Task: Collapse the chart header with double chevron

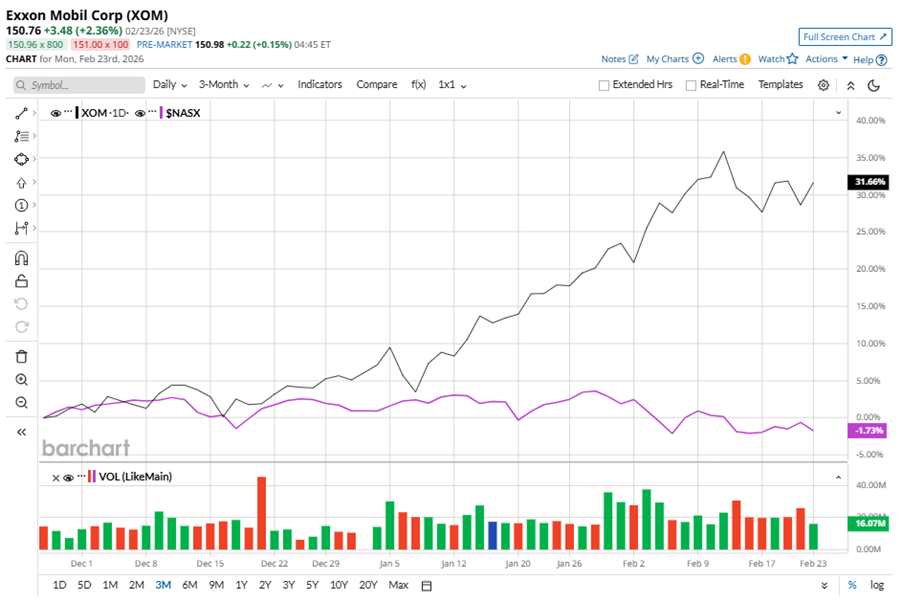Action: click(x=850, y=86)
